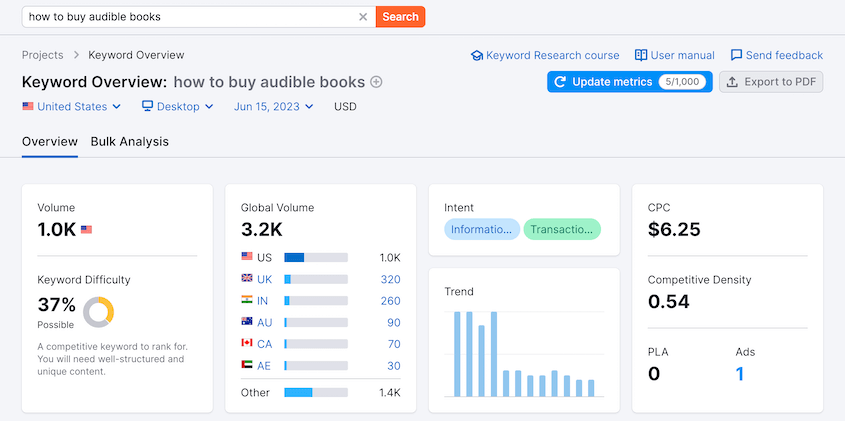Click the 30 volume value for AE
Image resolution: width=845 pixels, height=421 pixels.
pyautogui.click(x=394, y=366)
